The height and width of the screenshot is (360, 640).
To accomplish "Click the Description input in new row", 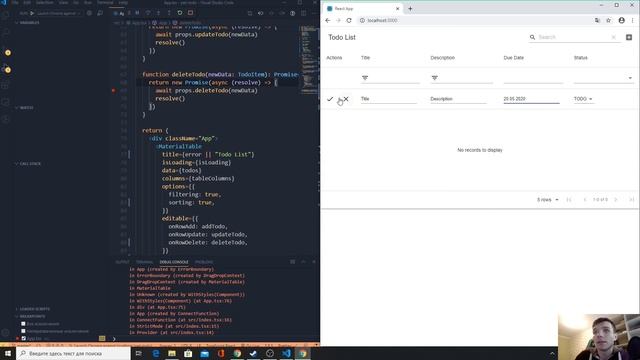I will click(x=458, y=99).
